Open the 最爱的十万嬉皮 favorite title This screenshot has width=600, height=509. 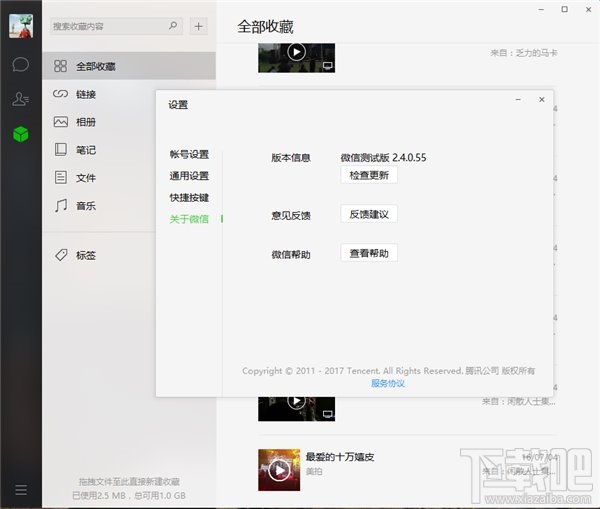coord(340,457)
